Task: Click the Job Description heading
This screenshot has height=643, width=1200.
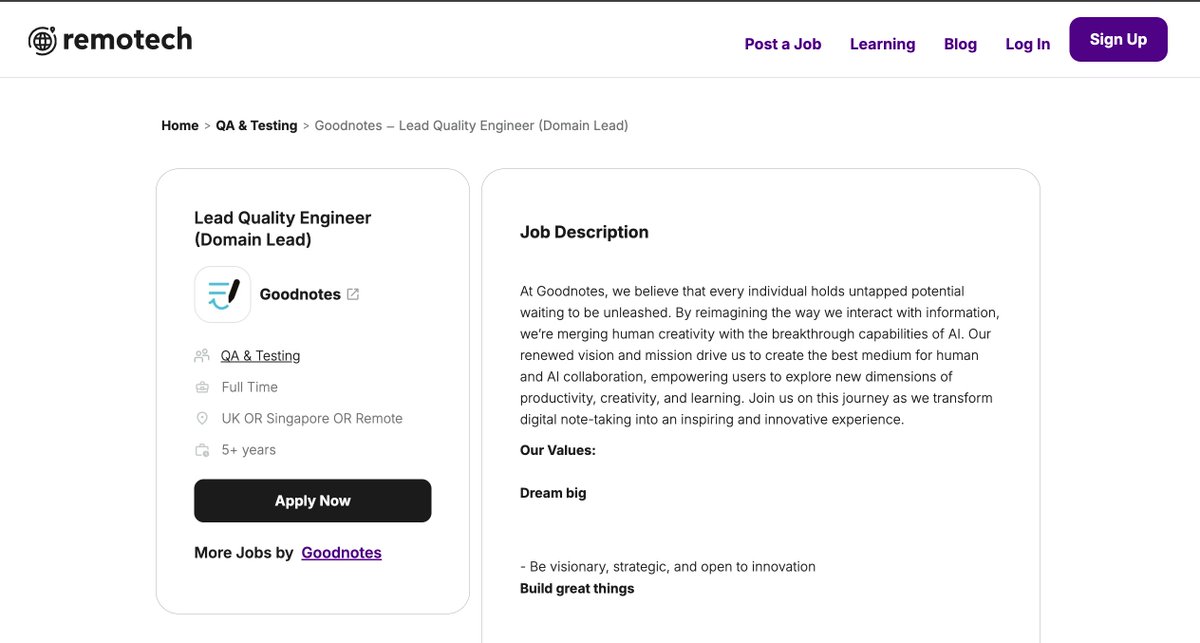Action: click(x=584, y=232)
